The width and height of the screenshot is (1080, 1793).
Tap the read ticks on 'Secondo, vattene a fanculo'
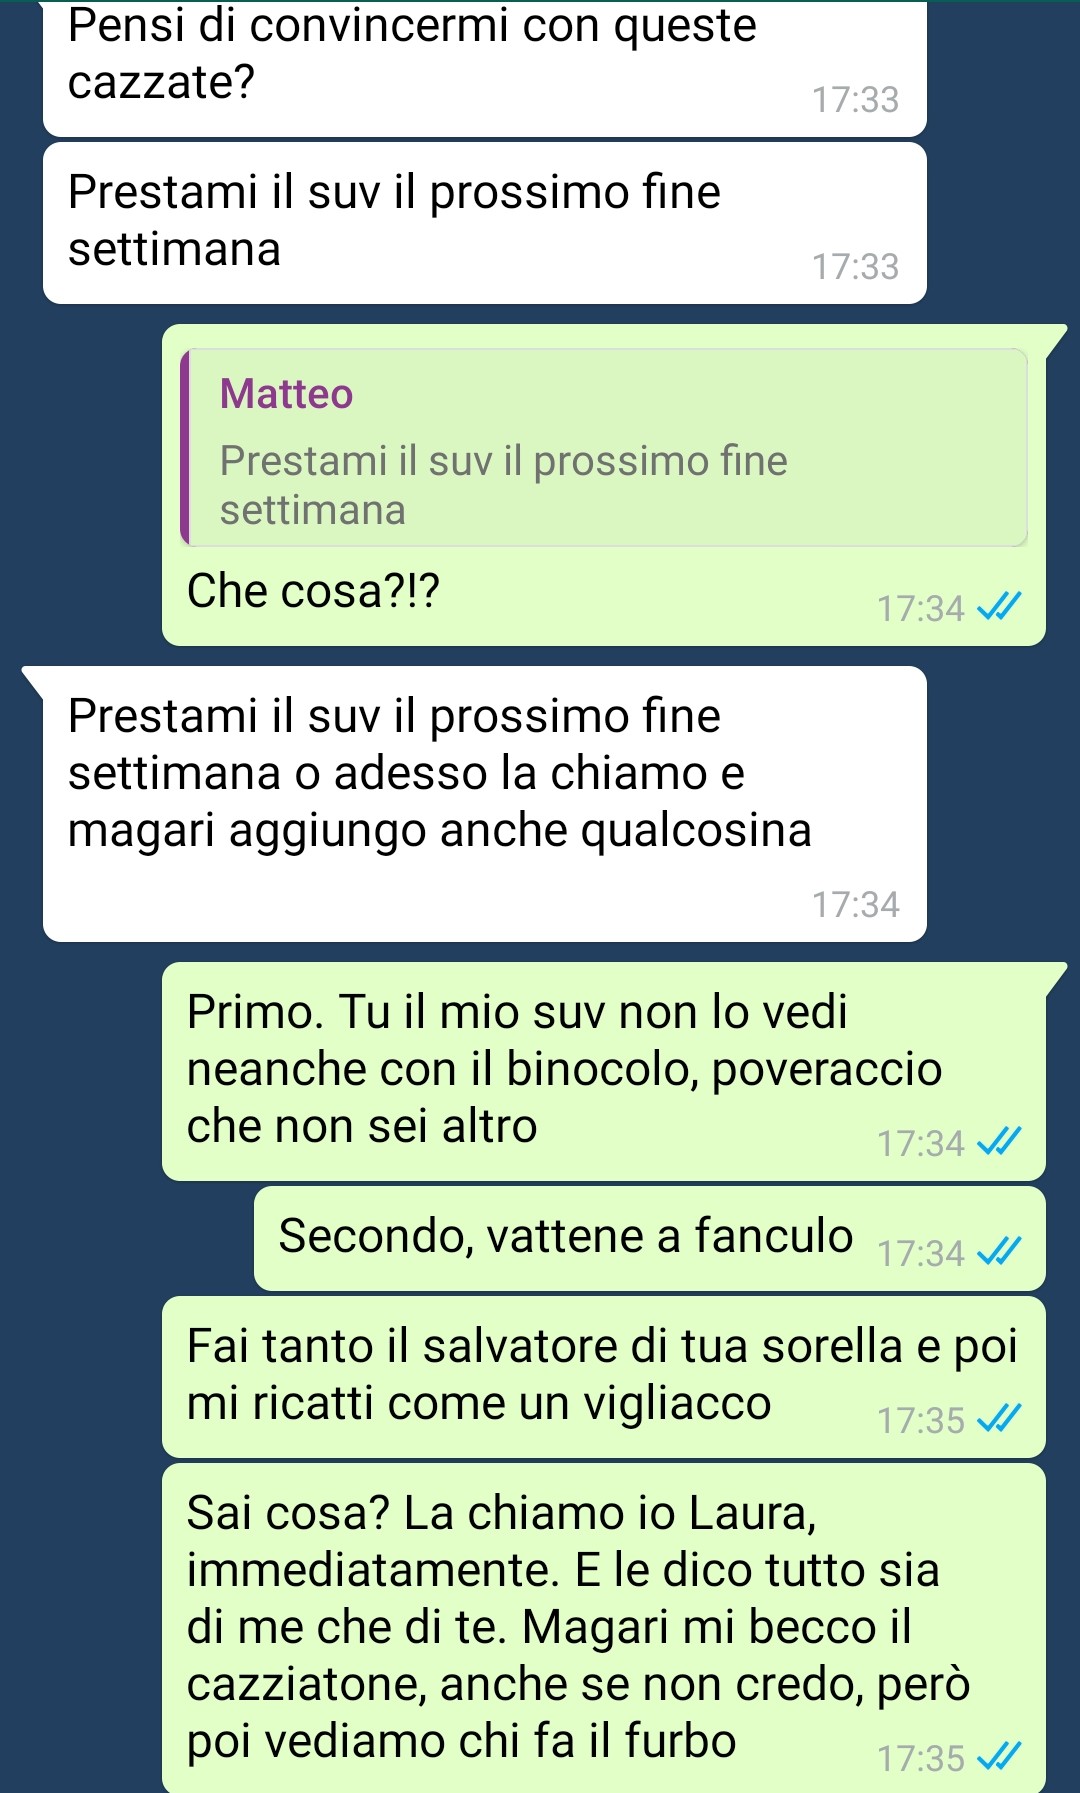click(999, 1251)
